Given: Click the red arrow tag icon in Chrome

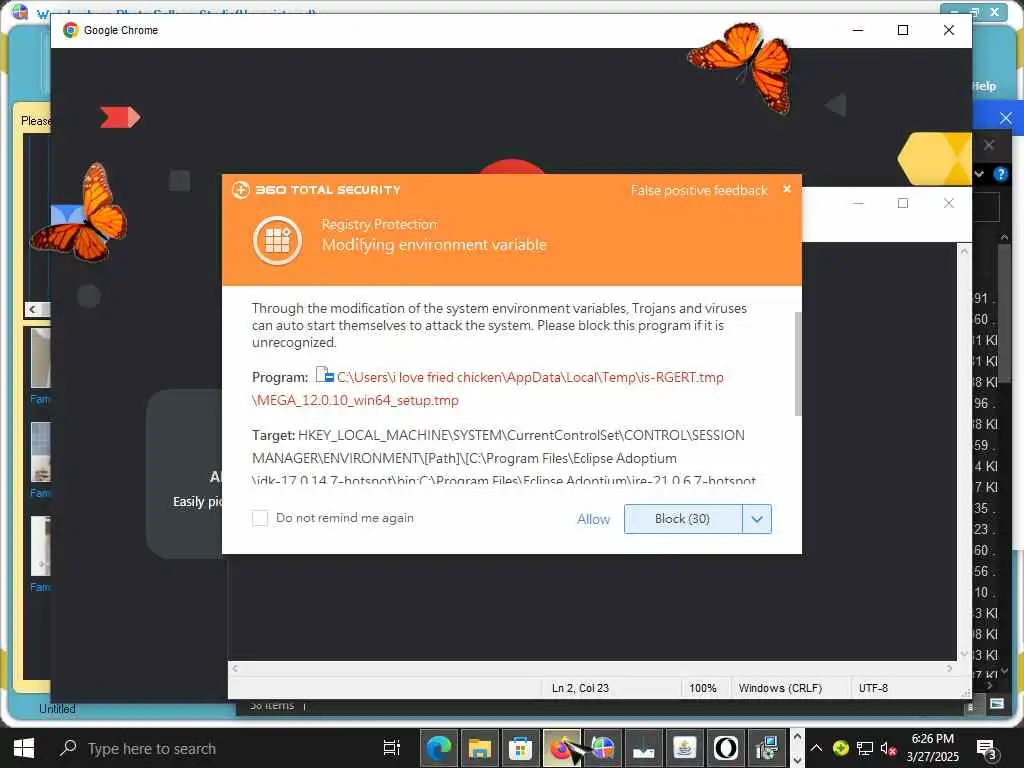Looking at the screenshot, I should coord(120,117).
